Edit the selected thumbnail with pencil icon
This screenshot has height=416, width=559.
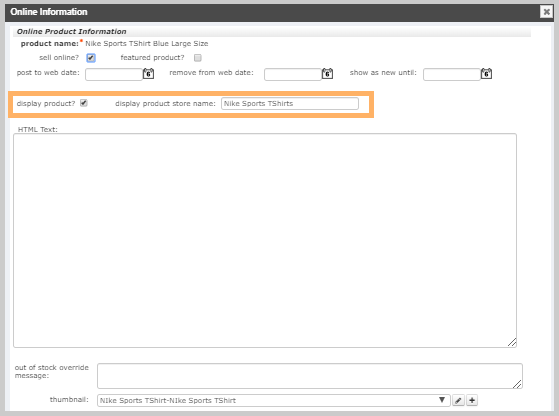(458, 400)
